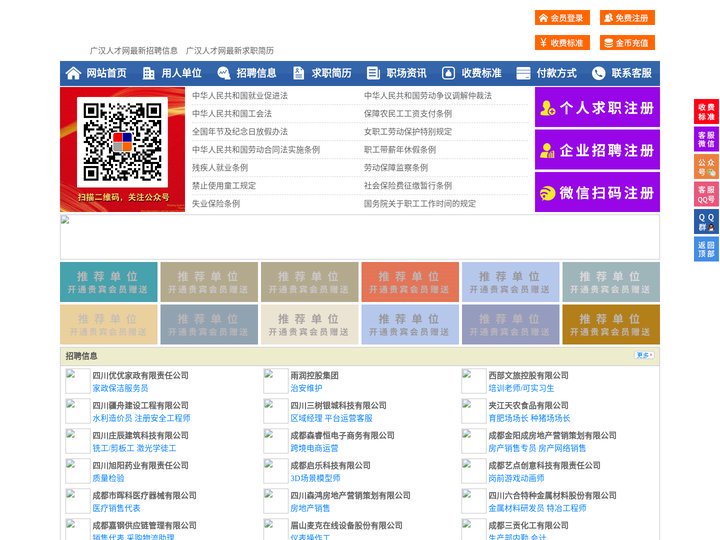This screenshot has width=720, height=540.
Task: Click the icon beside 收费标准 in navbar
Action: (448, 73)
